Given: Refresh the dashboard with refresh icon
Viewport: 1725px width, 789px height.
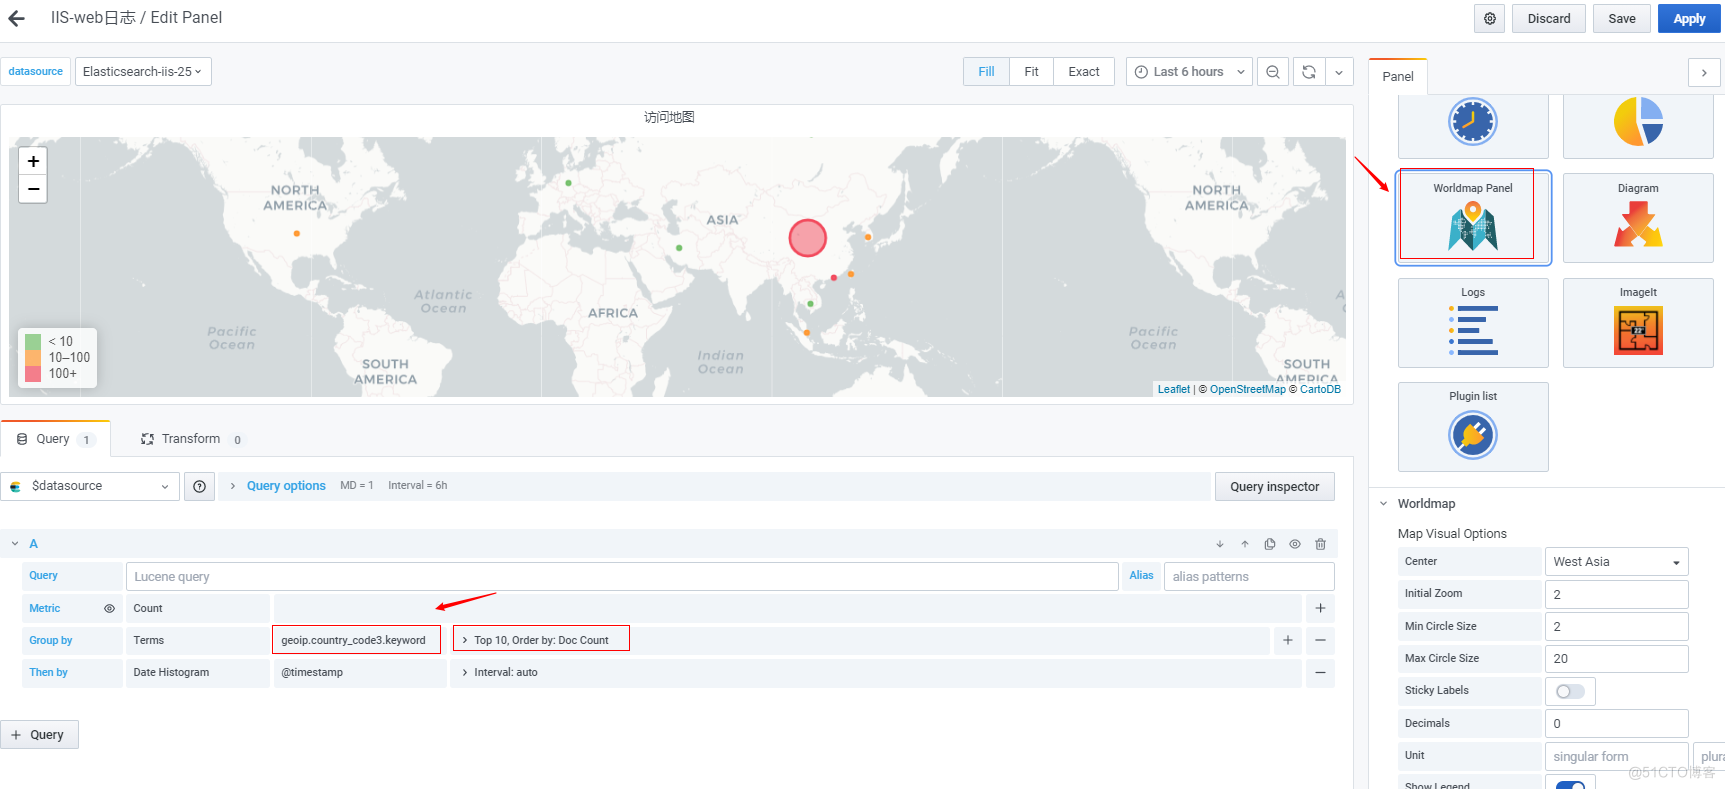Looking at the screenshot, I should 1309,72.
